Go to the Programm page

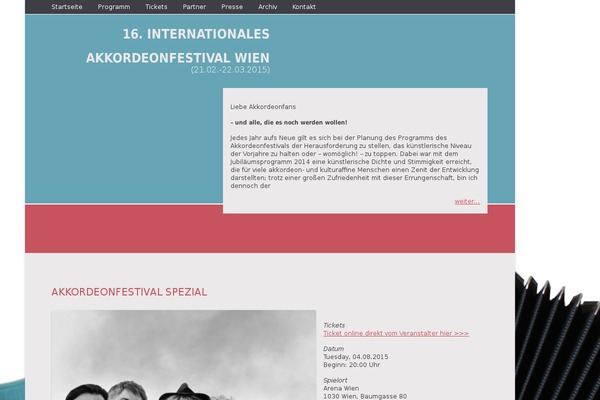(114, 7)
